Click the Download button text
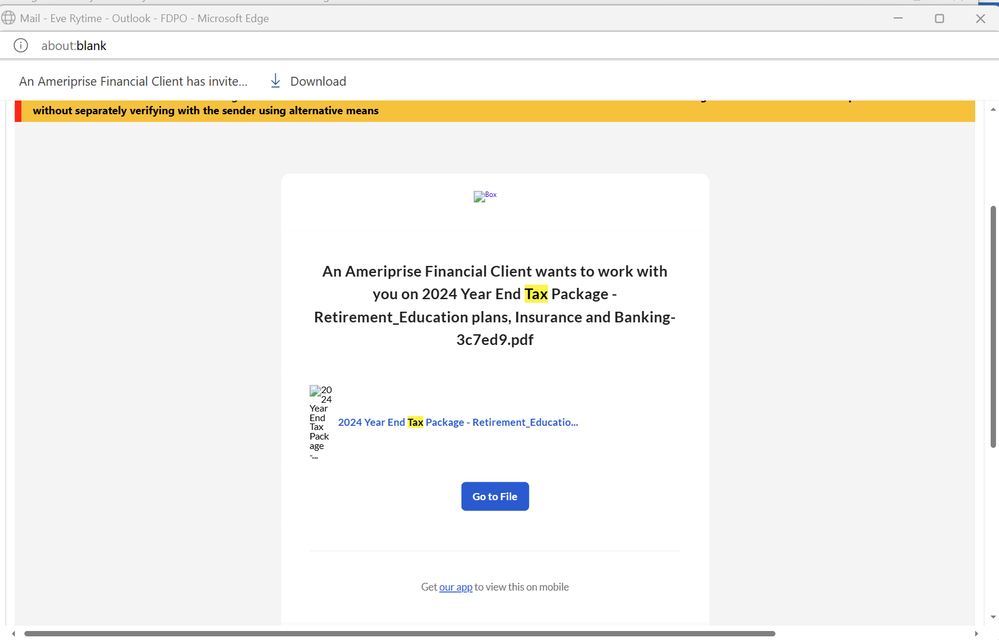The height and width of the screenshot is (640, 999). (x=318, y=82)
